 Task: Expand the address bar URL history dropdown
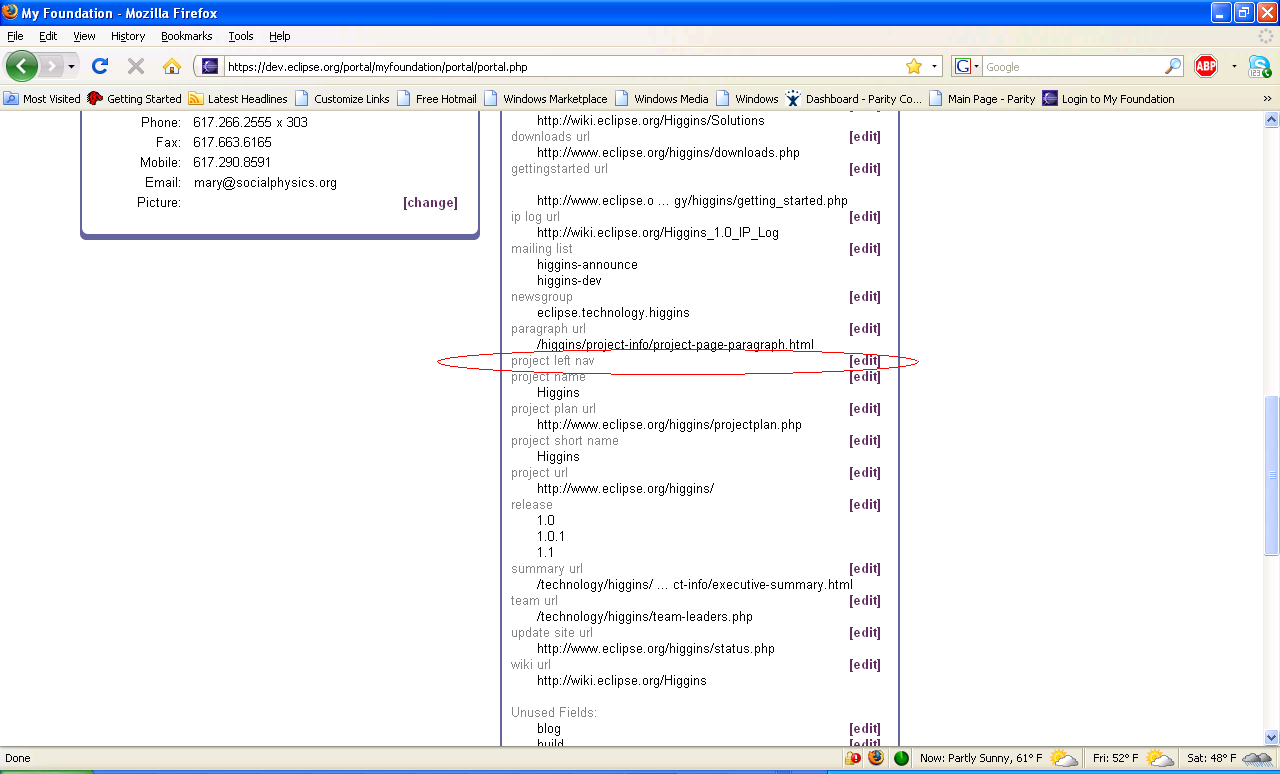pyautogui.click(x=935, y=67)
